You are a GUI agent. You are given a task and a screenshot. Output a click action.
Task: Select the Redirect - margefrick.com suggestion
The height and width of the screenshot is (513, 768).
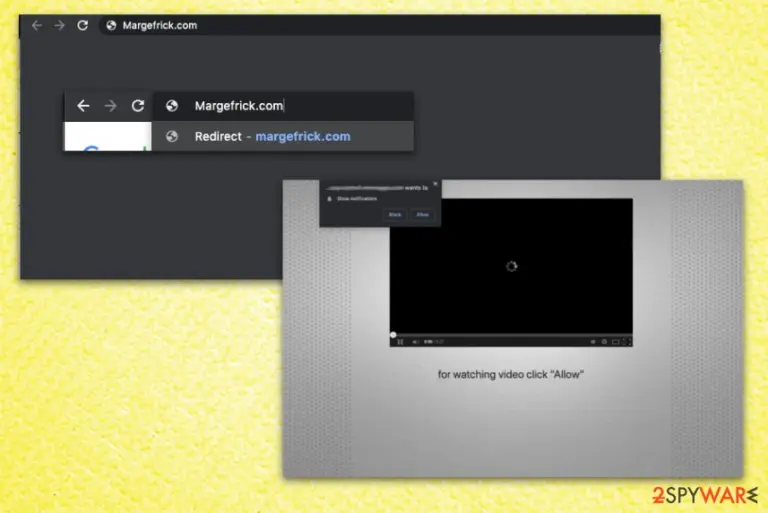283,136
